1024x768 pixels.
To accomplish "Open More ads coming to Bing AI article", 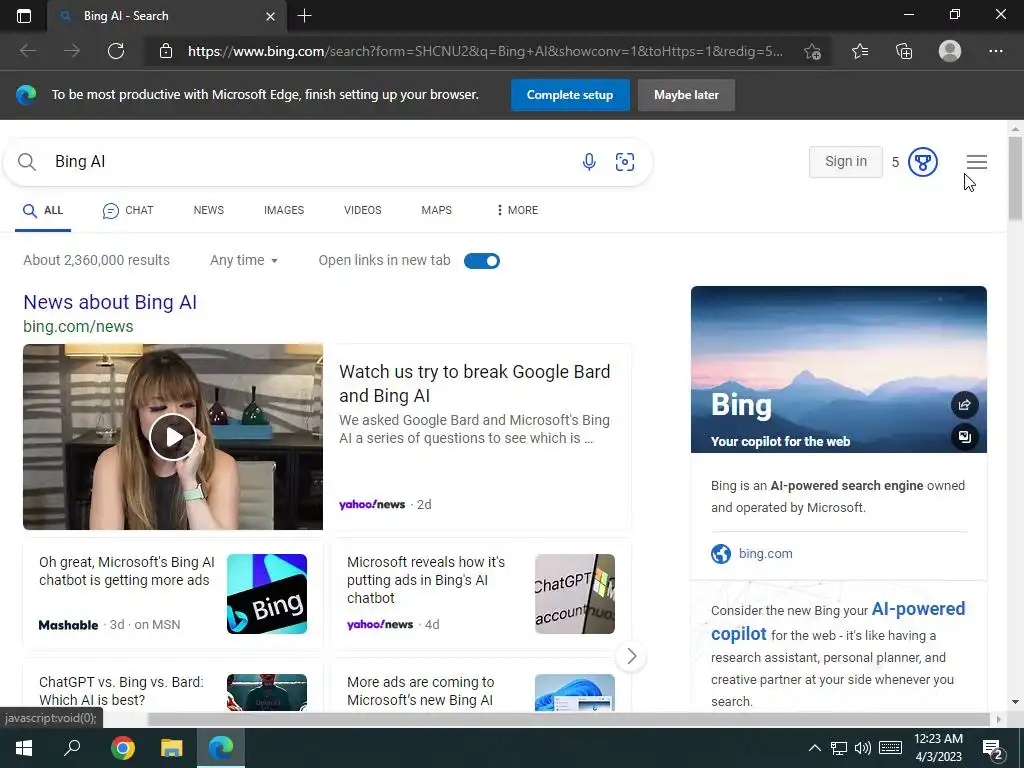I will pyautogui.click(x=421, y=691).
